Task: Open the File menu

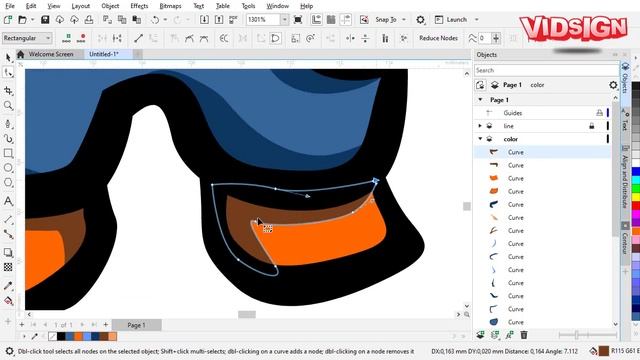Action: coord(10,6)
